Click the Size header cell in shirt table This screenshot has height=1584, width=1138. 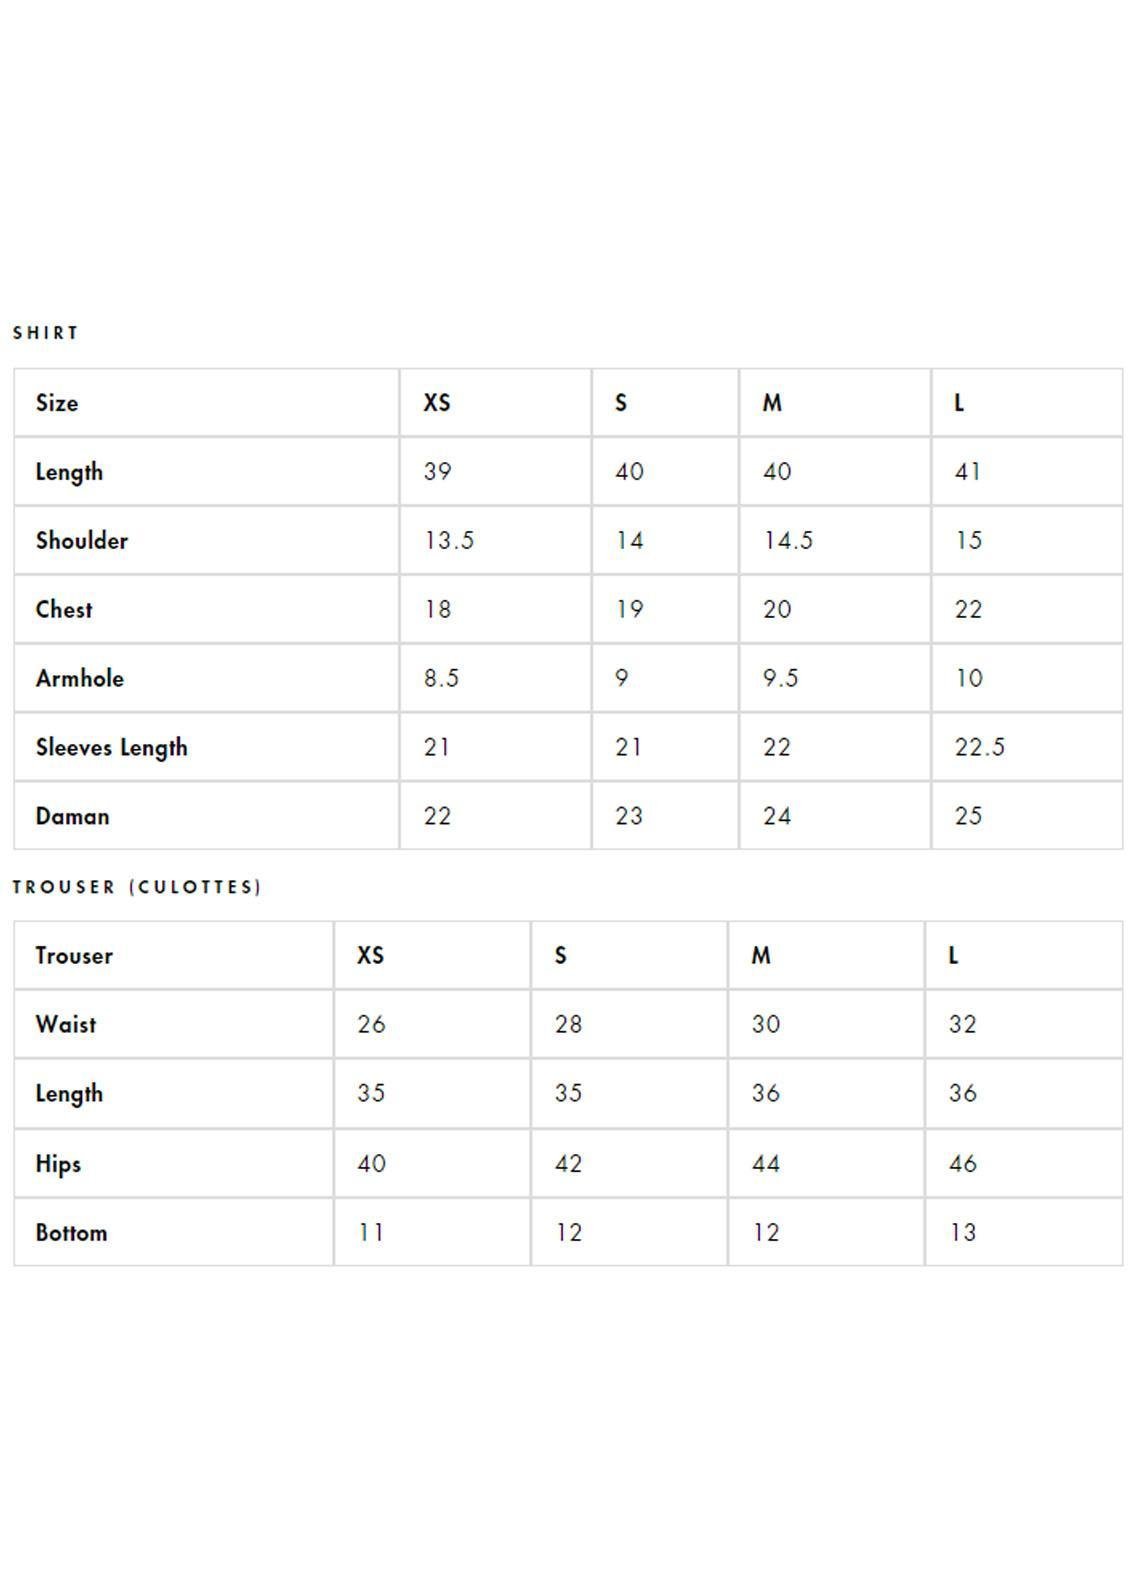click(x=57, y=403)
